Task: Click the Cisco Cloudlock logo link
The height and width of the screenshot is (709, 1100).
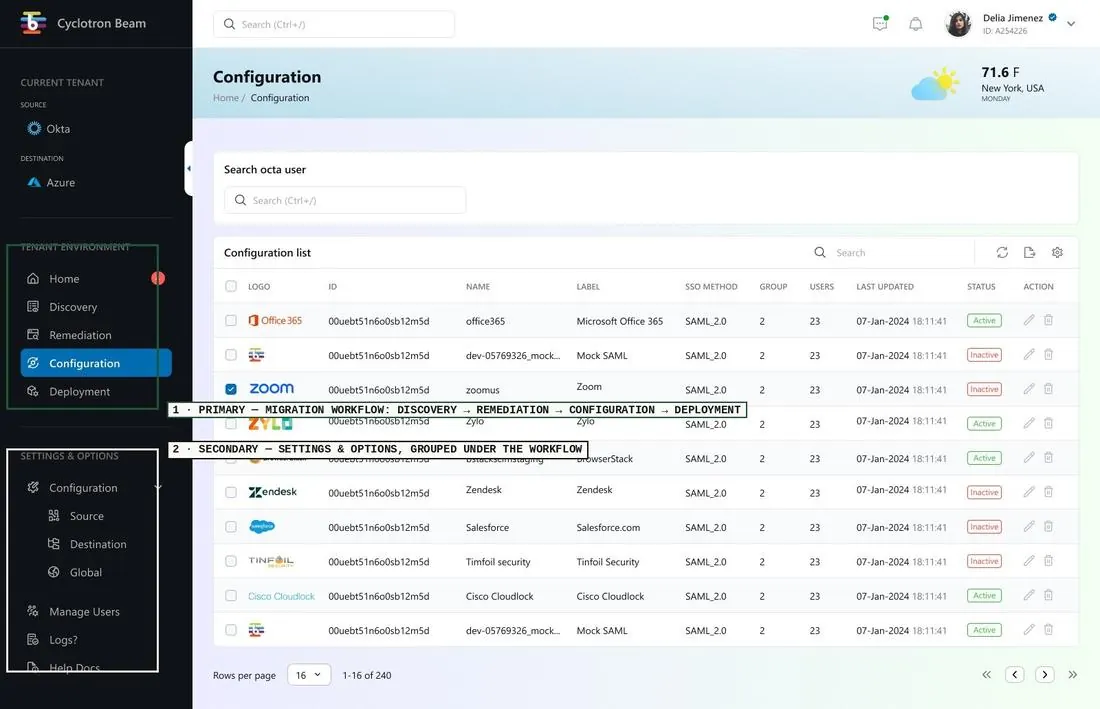Action: (281, 596)
